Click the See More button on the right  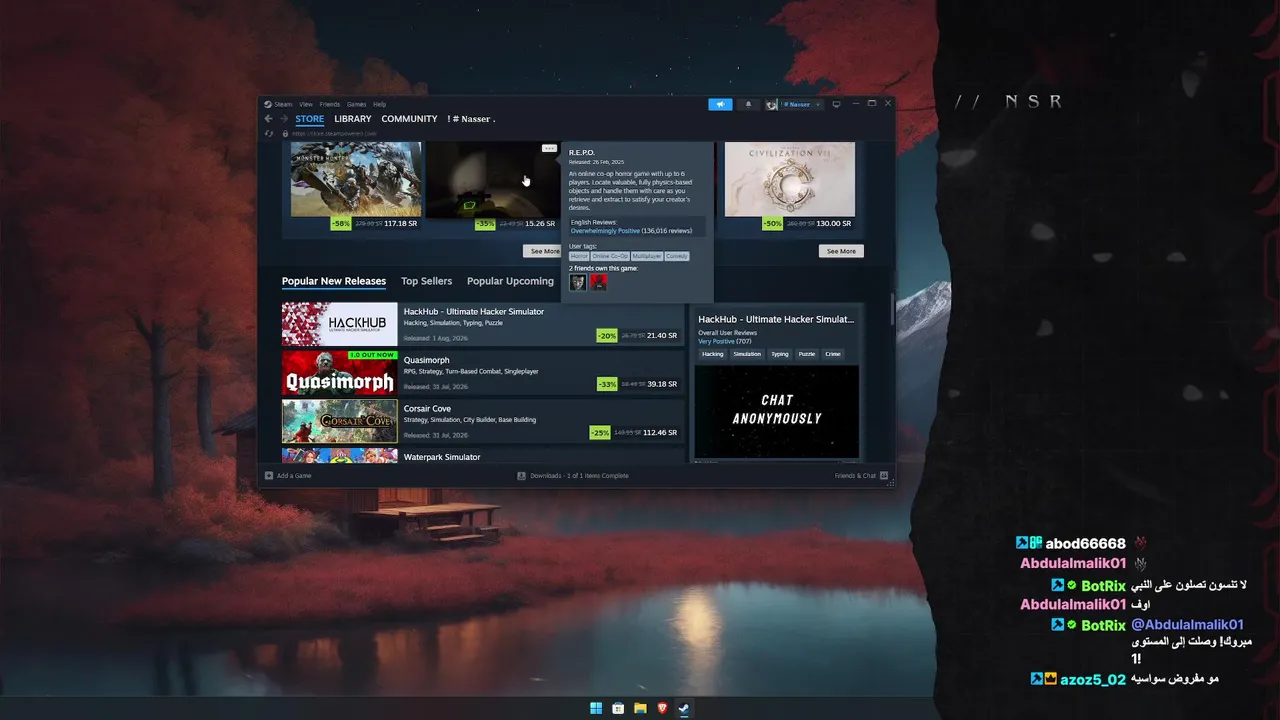pyautogui.click(x=841, y=251)
